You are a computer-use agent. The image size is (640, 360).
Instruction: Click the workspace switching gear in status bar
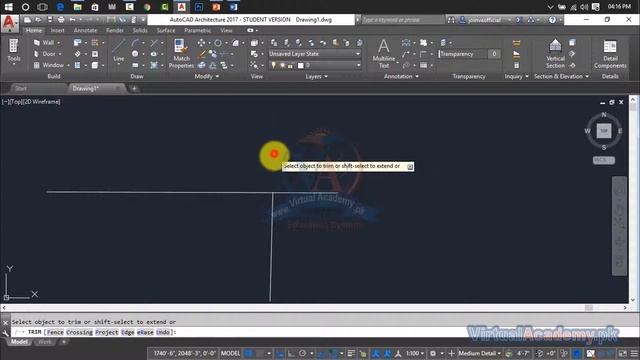click(x=433, y=353)
